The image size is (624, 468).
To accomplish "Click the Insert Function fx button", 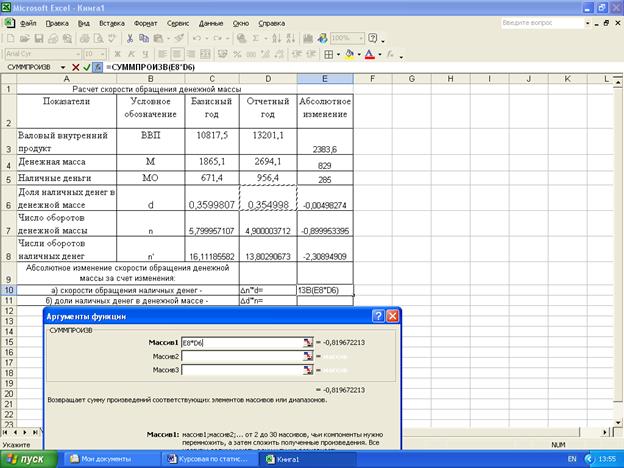I will pos(98,66).
